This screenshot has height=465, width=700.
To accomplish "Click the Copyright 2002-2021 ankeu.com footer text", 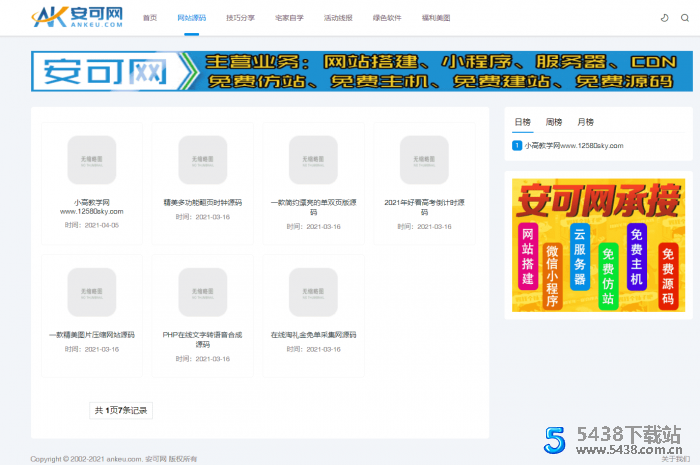I will click(x=113, y=459).
